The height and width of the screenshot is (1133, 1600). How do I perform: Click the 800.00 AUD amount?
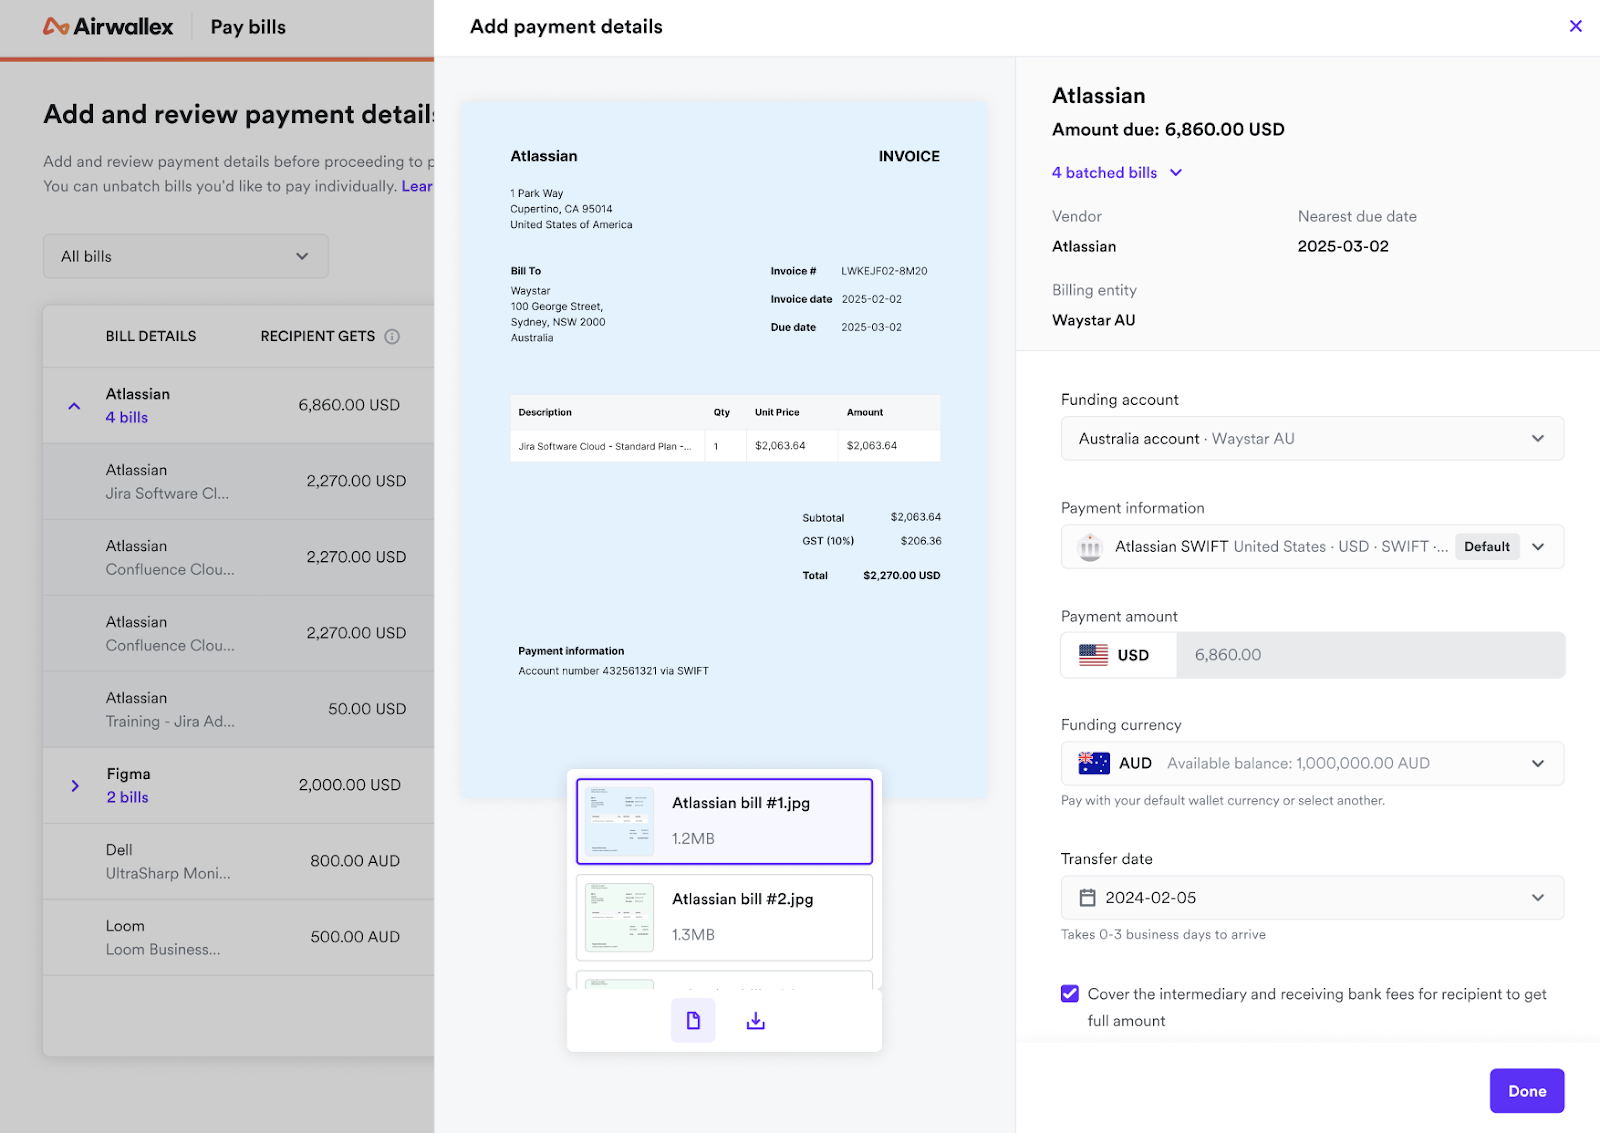(355, 861)
